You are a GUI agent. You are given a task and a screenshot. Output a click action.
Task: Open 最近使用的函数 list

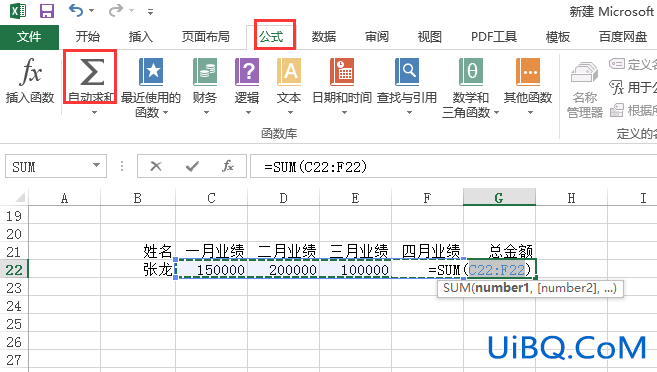151,87
